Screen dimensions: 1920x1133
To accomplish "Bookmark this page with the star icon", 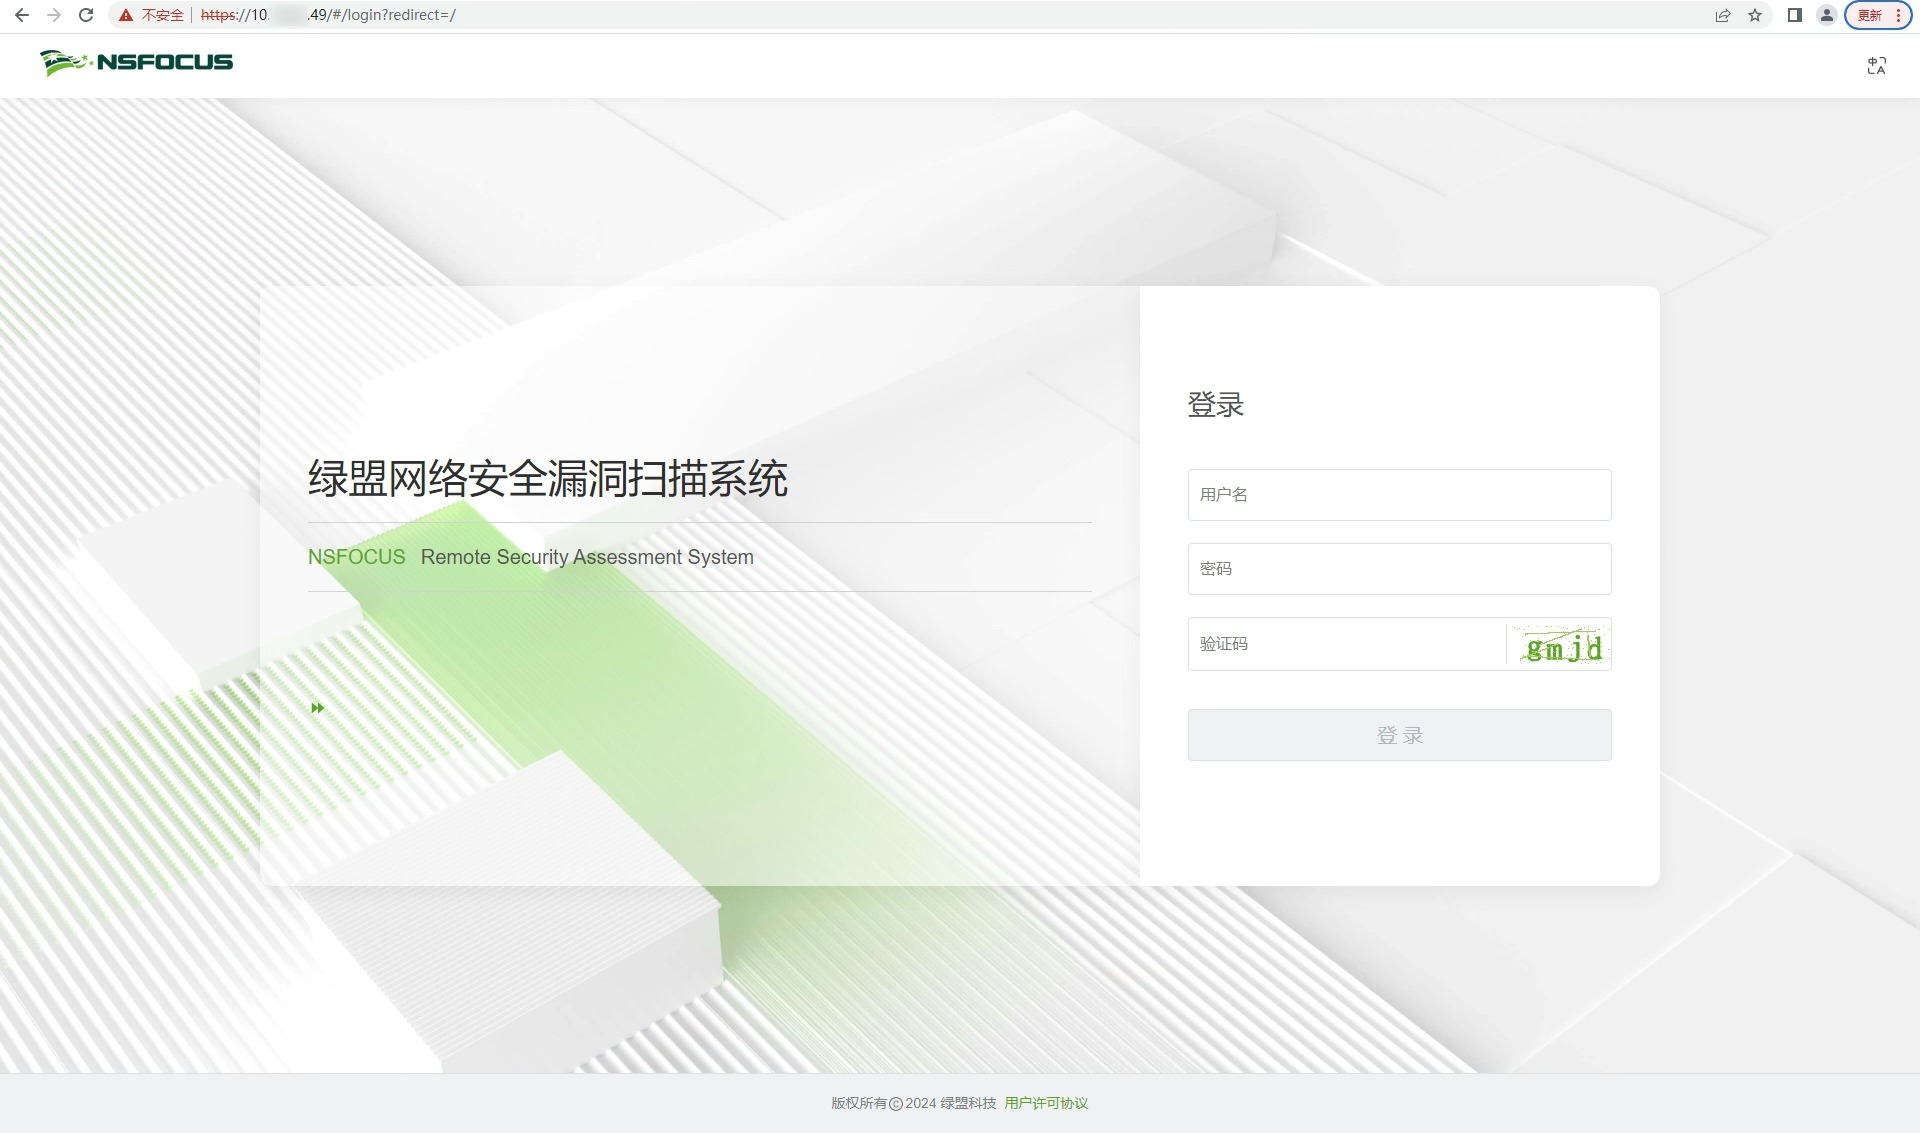I will point(1755,15).
